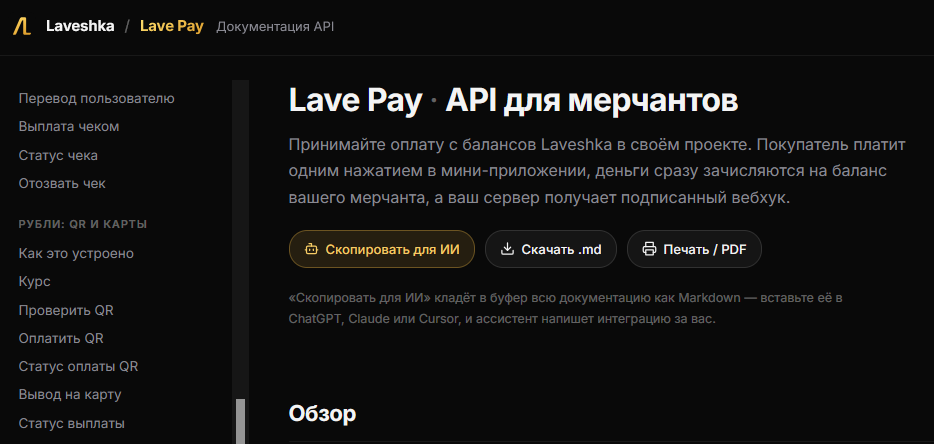Go to Статус выплаты sidebar link
Viewport: 934px width, 444px height.
coord(71,424)
